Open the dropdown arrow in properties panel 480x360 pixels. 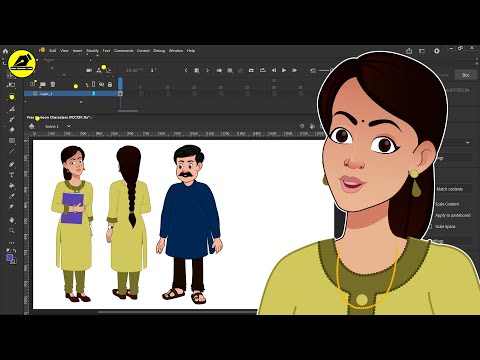coord(468,142)
